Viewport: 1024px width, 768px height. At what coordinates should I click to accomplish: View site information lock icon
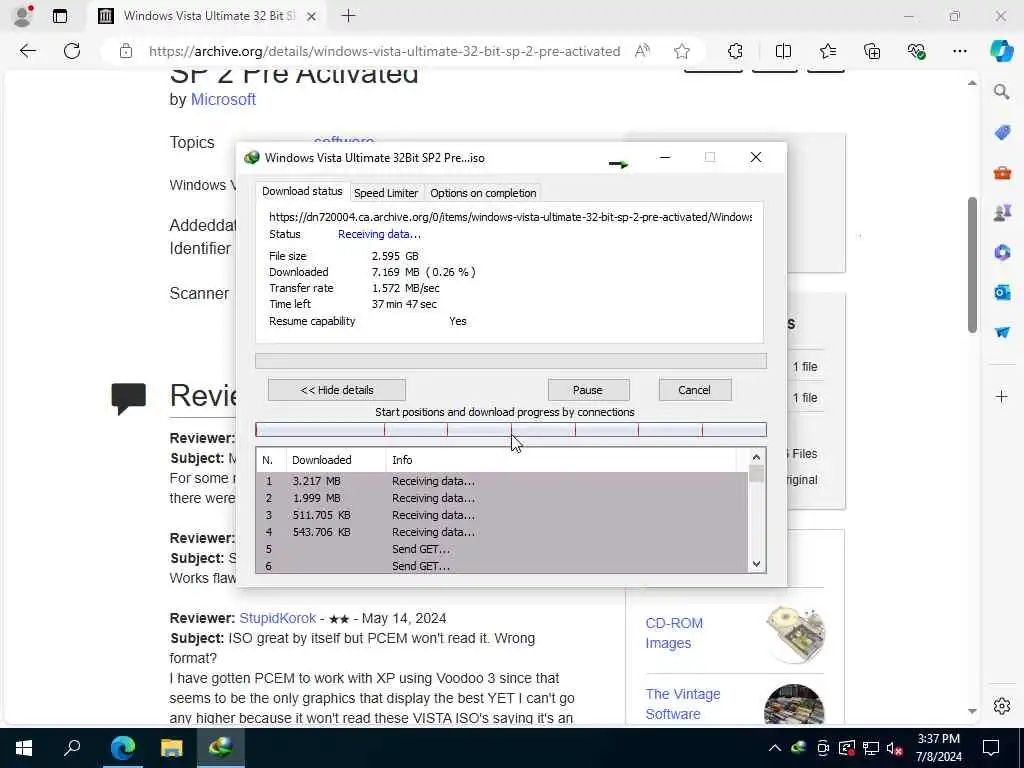126,51
